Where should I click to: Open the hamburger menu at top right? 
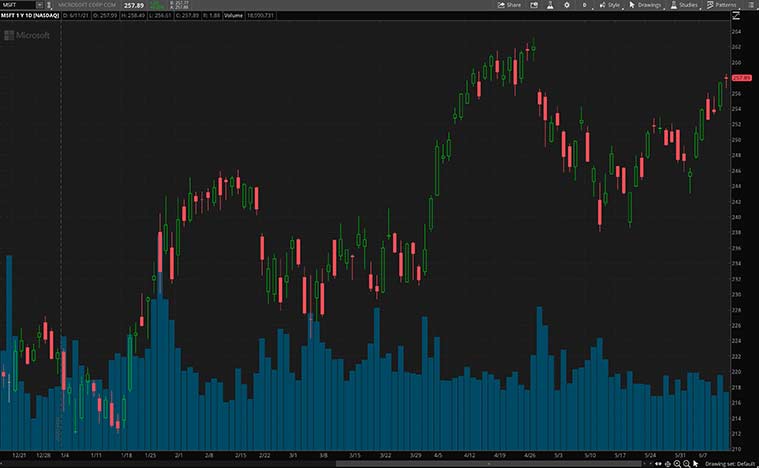point(752,5)
